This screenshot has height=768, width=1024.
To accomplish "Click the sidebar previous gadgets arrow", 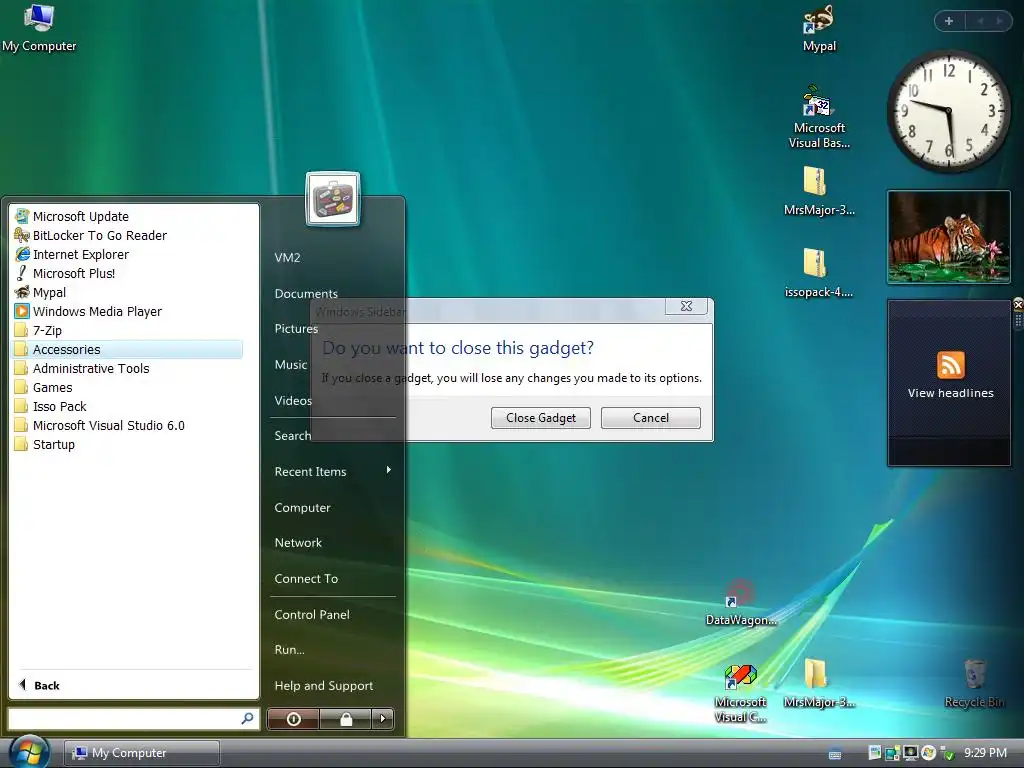I will pyautogui.click(x=980, y=21).
